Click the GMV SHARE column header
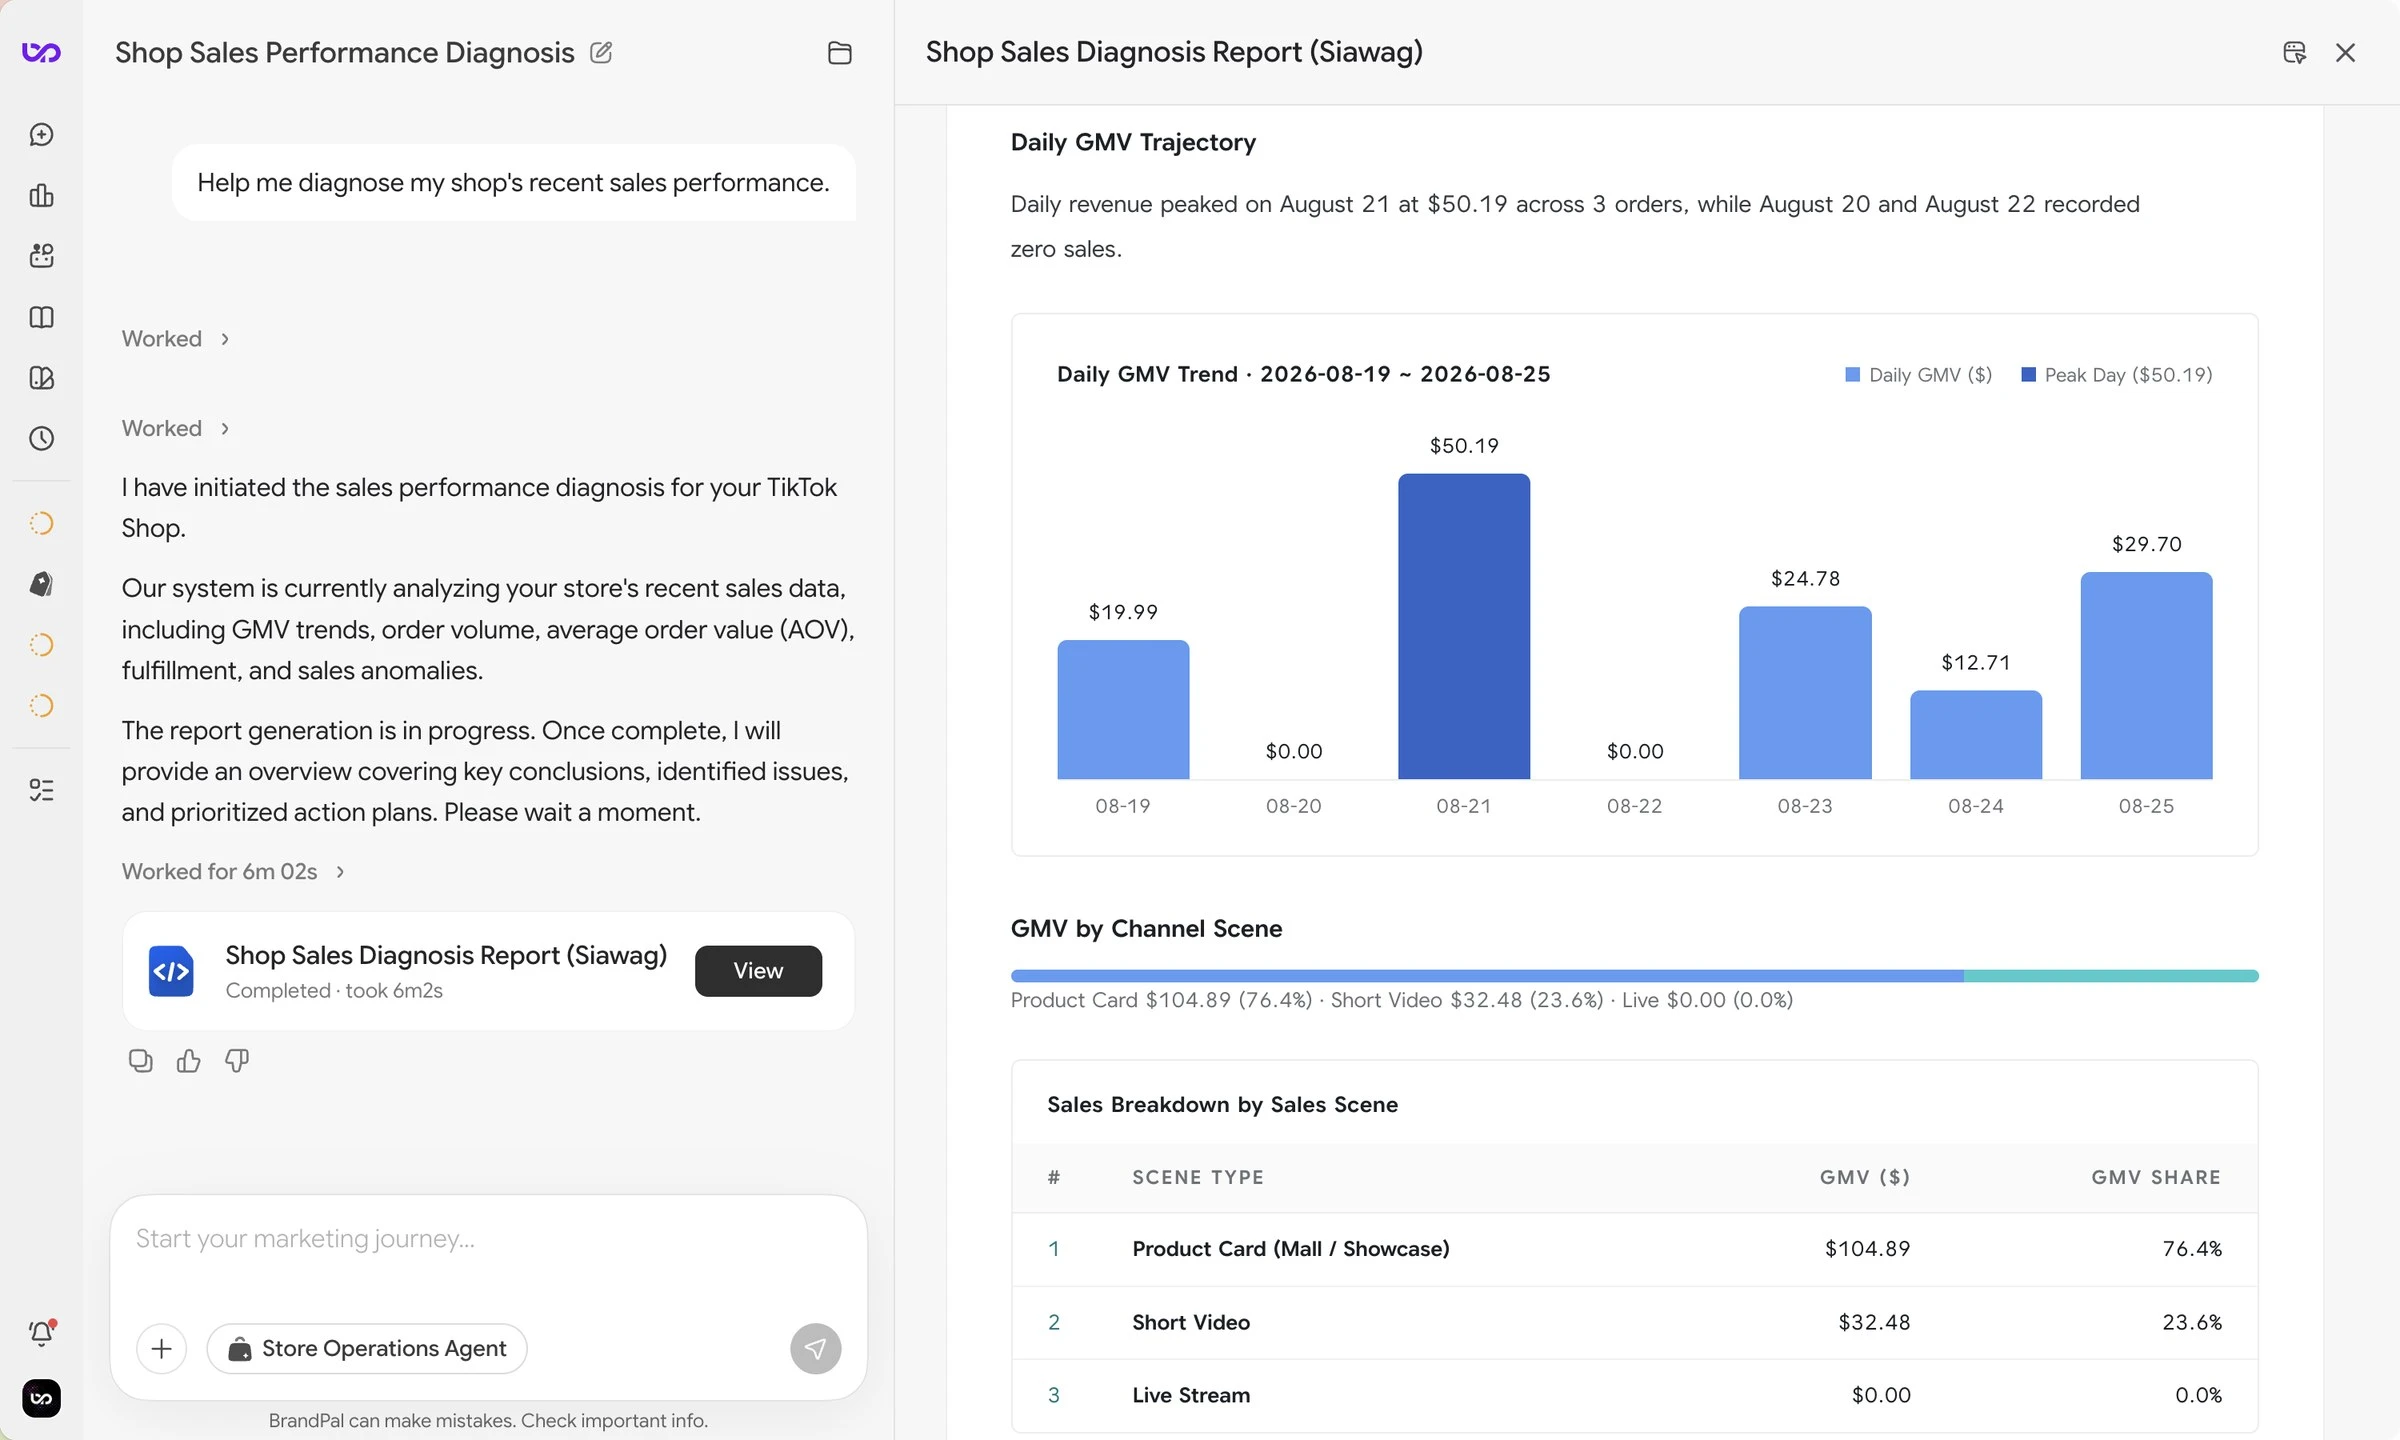Screen dimensions: 2400x1440 click(x=2156, y=1178)
